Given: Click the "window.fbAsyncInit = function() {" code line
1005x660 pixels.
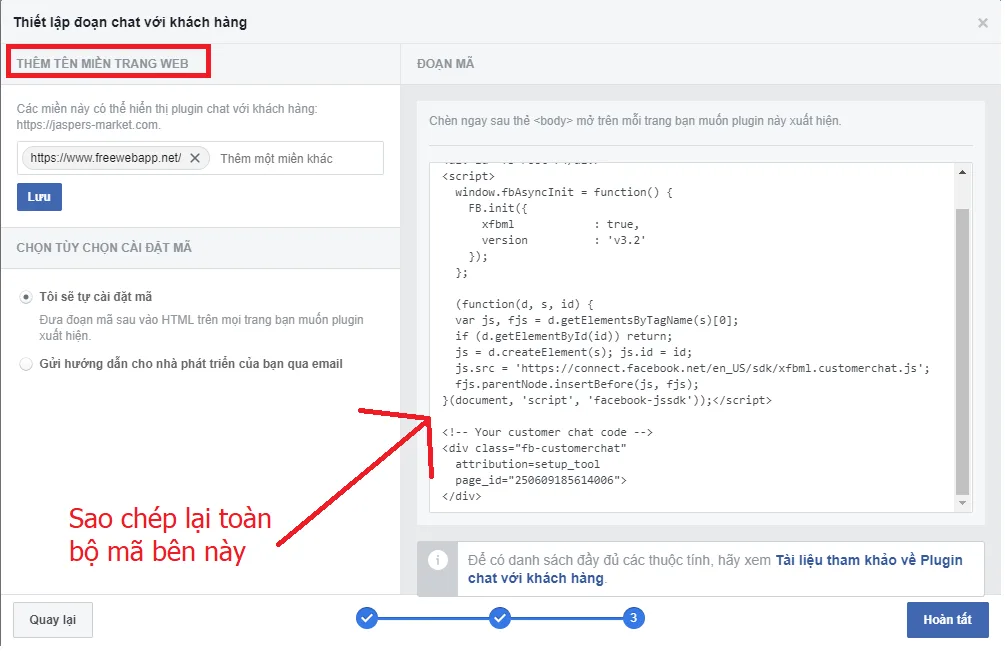Looking at the screenshot, I should (563, 192).
